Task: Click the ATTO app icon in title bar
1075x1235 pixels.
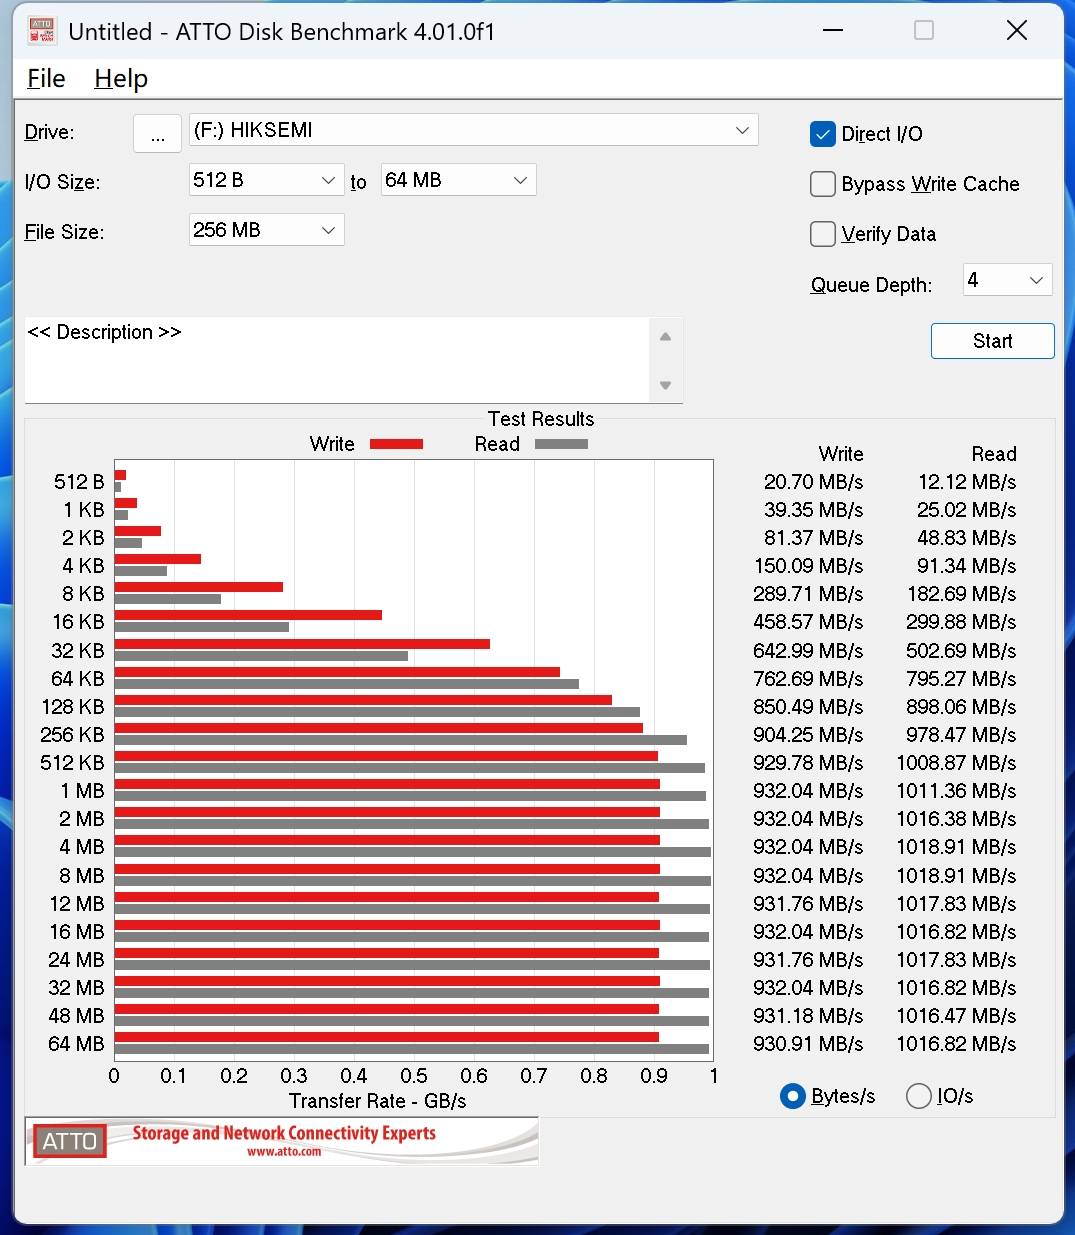Action: (41, 30)
